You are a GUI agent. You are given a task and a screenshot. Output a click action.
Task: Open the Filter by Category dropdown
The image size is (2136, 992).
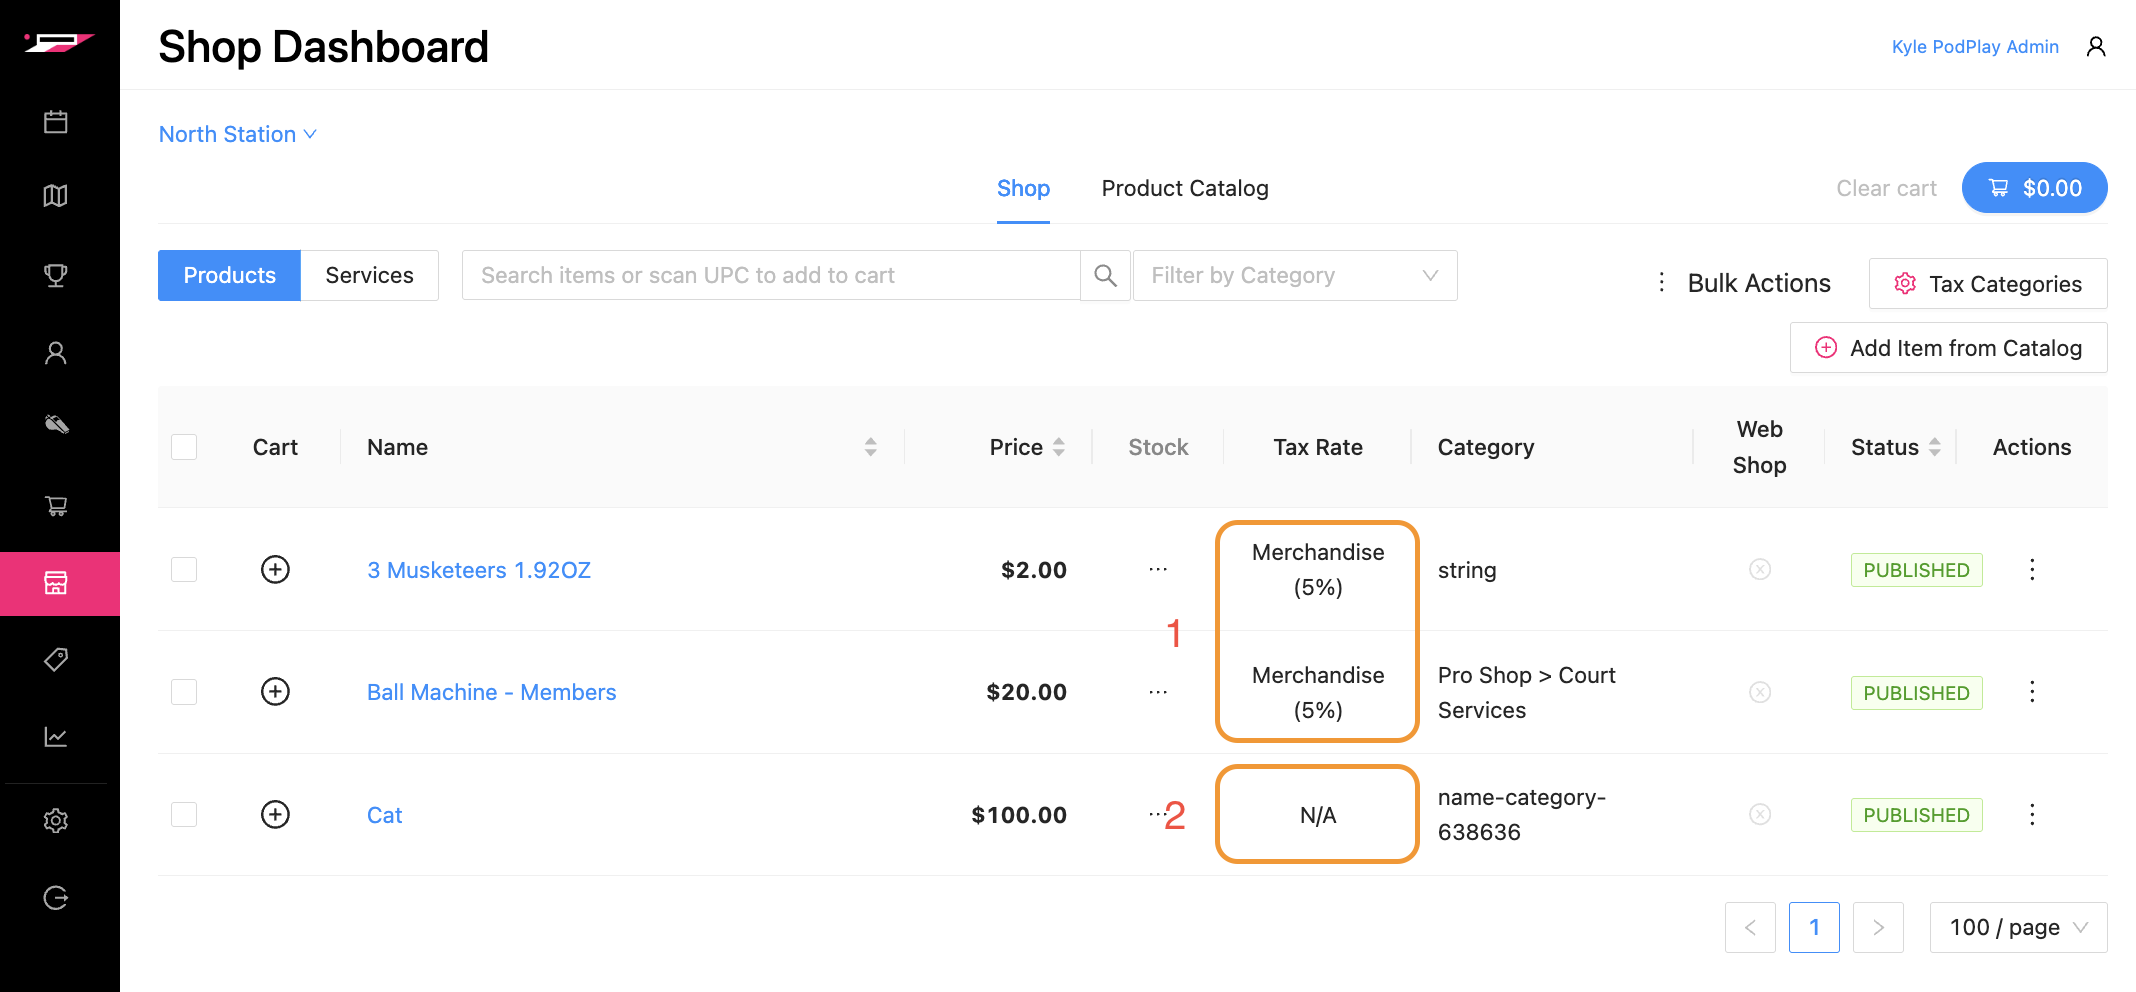click(1294, 276)
